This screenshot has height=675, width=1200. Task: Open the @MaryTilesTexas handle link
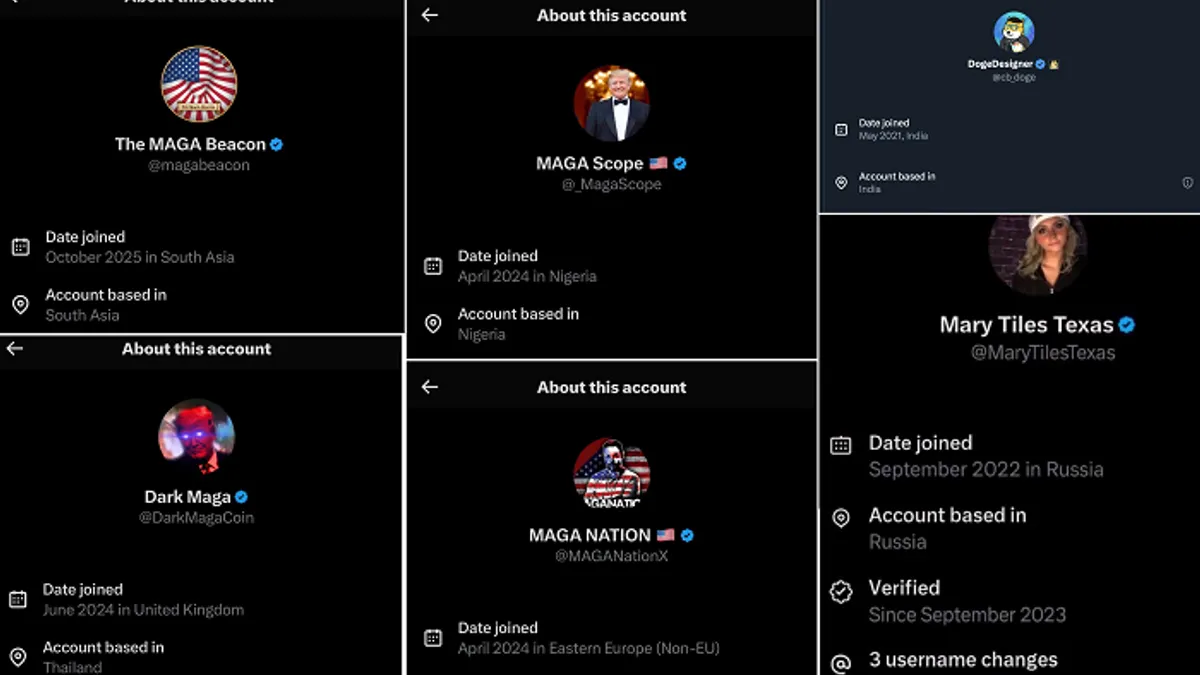[1043, 352]
